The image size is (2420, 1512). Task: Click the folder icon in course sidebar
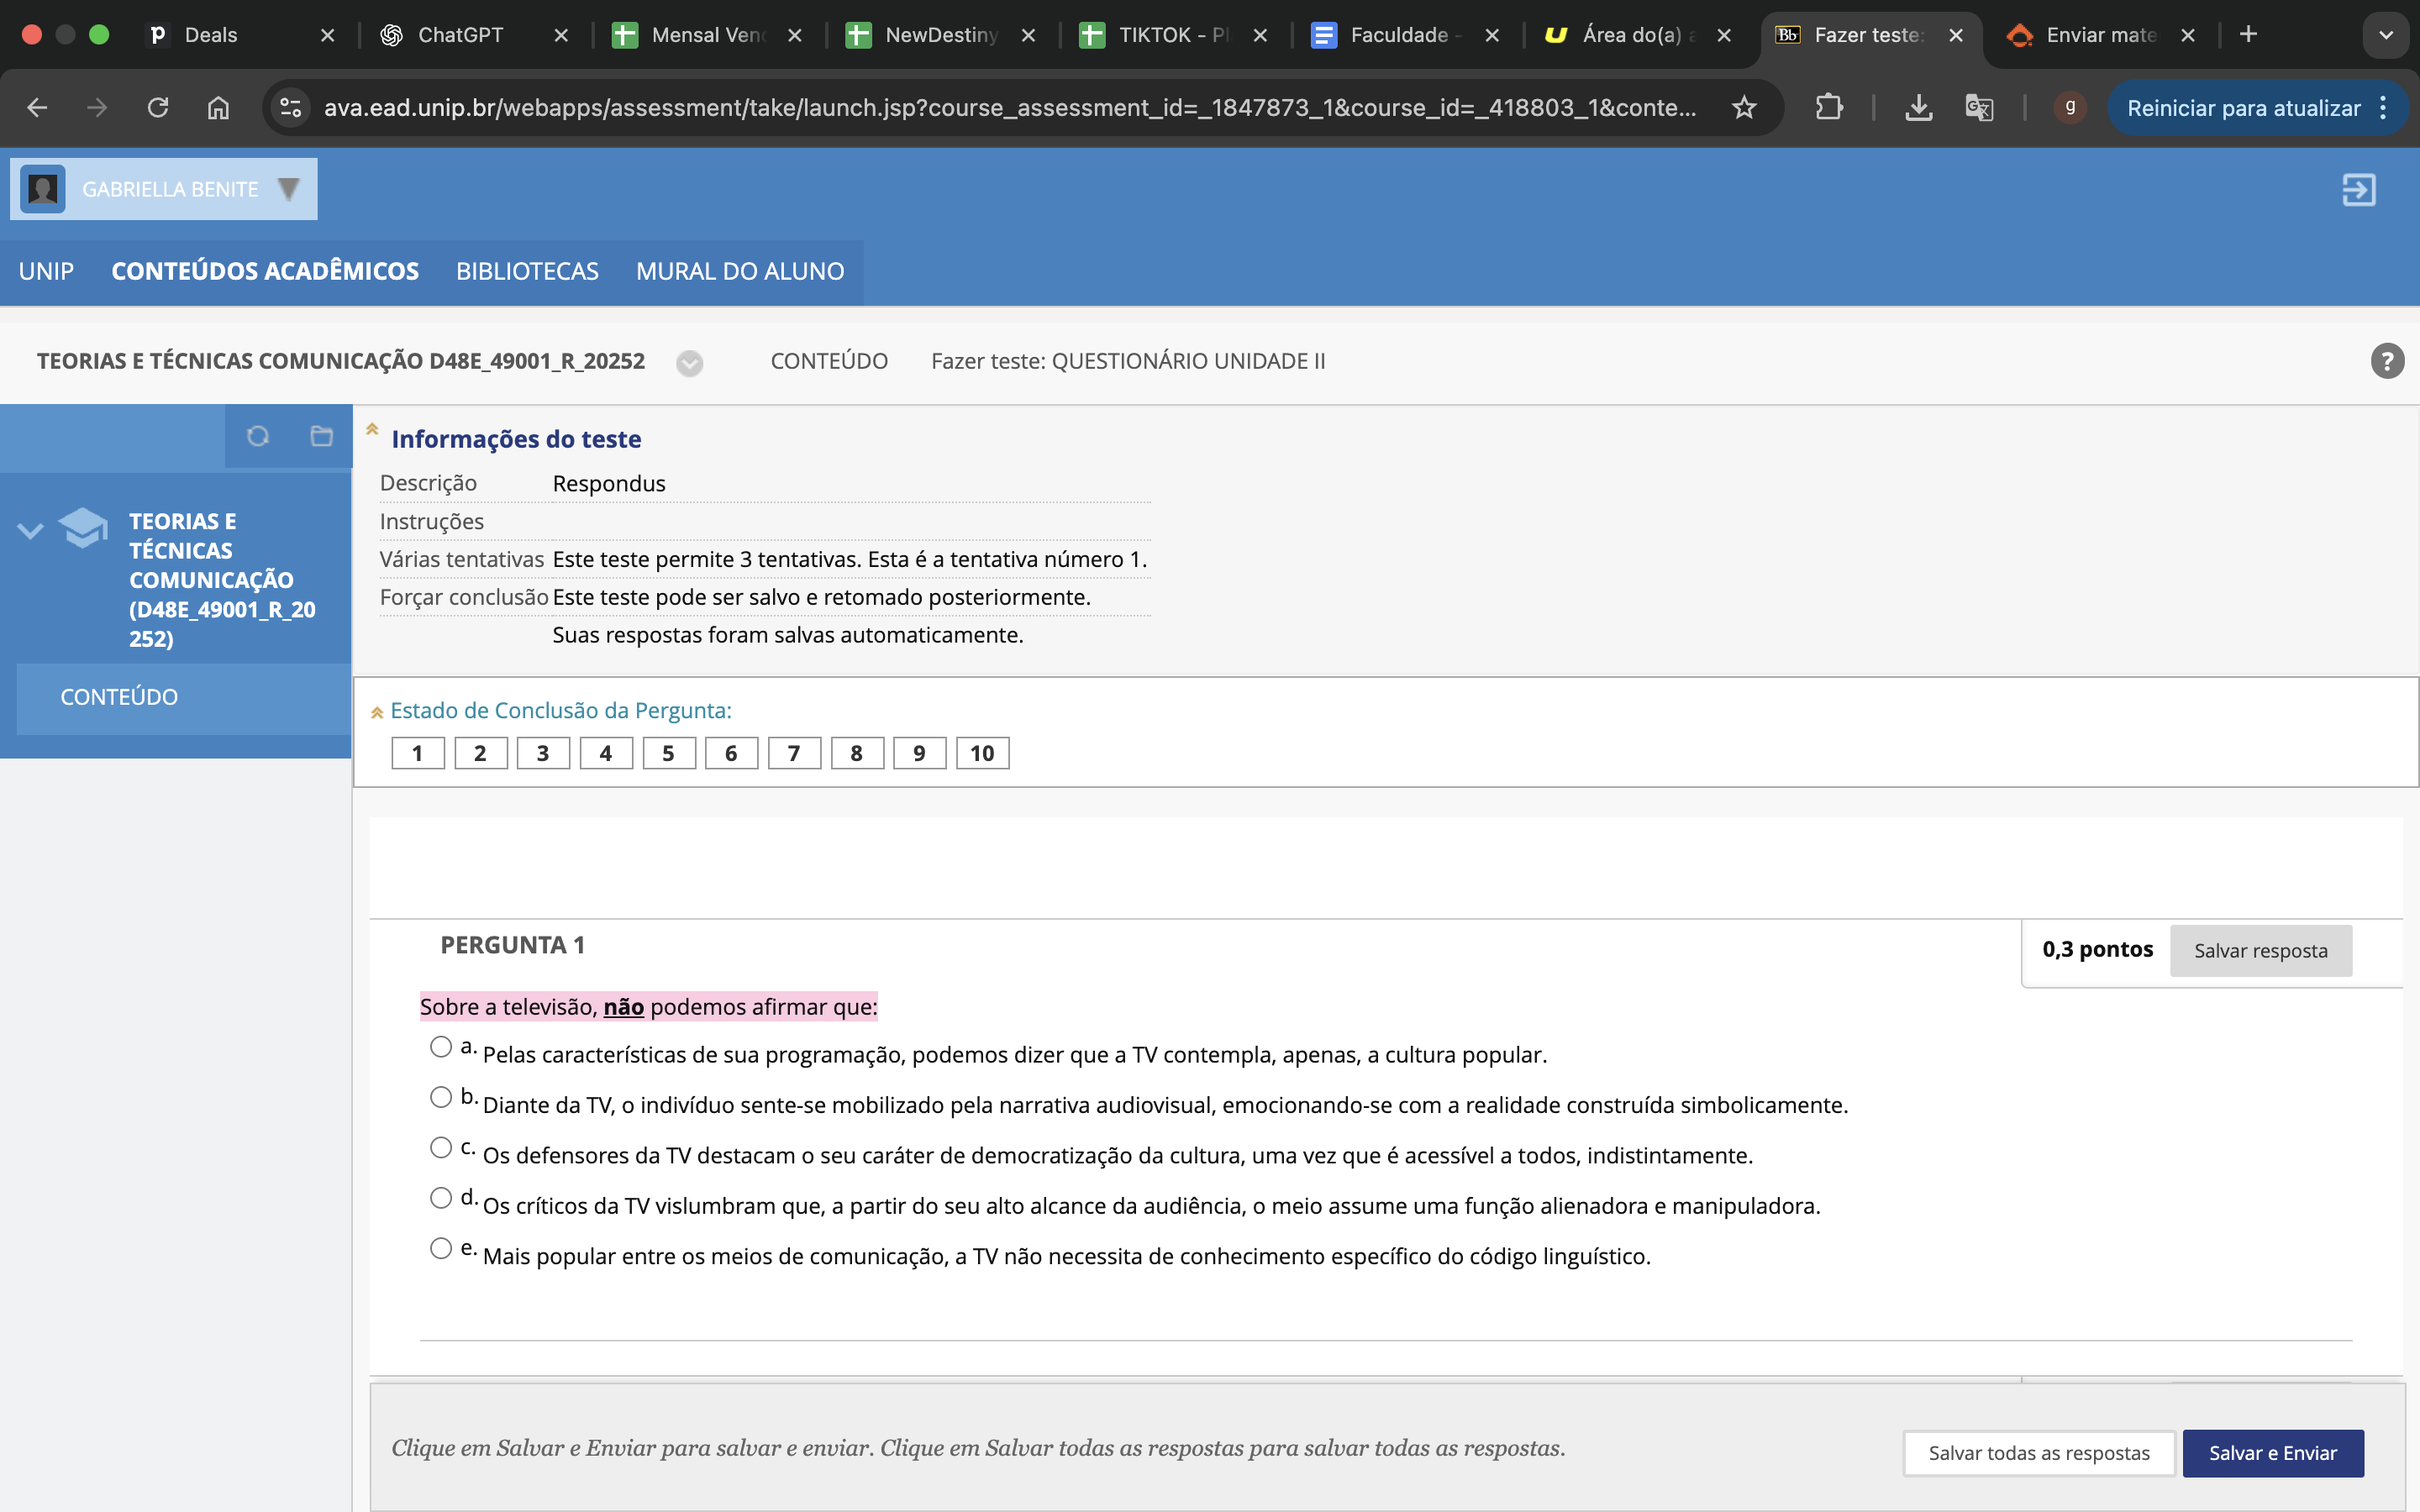tap(321, 436)
